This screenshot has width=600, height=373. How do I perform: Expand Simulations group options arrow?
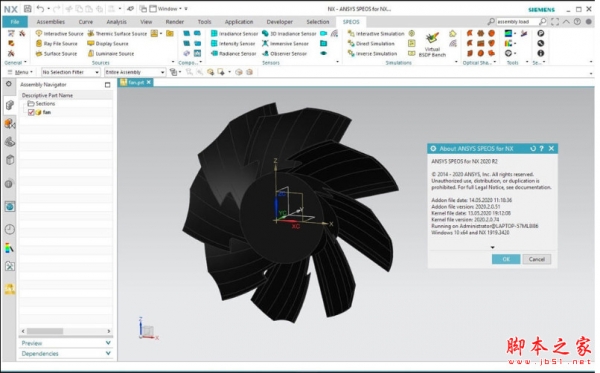[456, 62]
